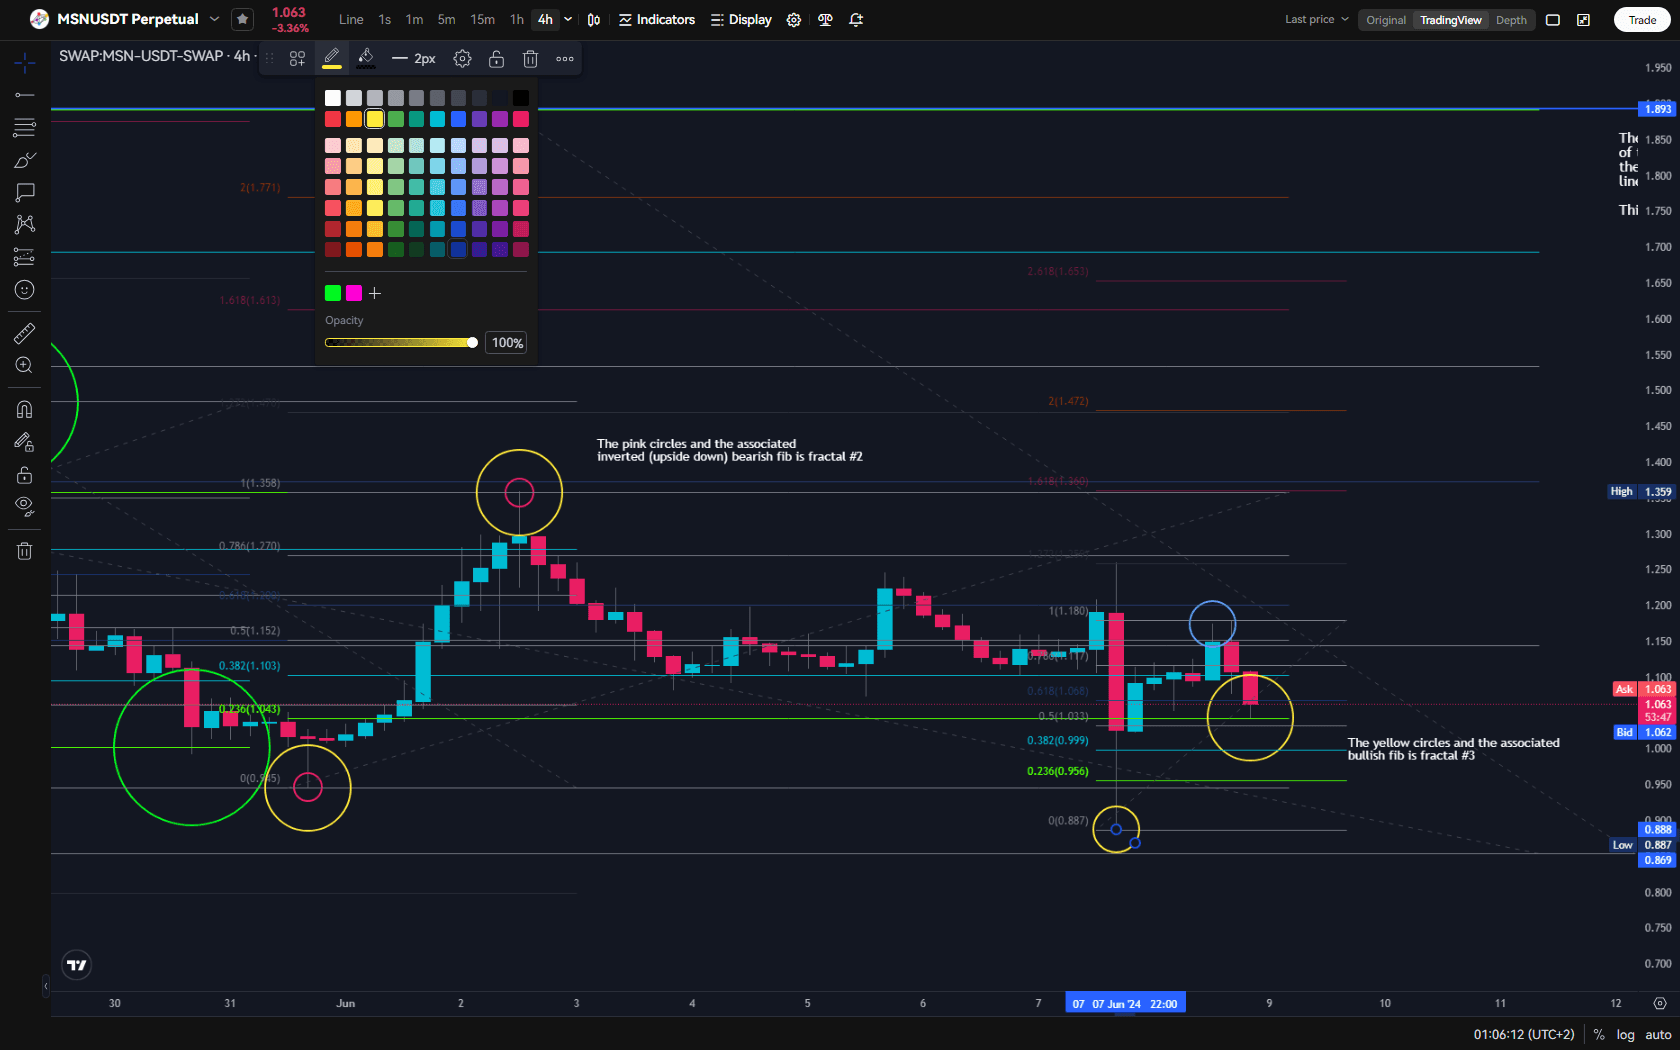Click the 07 Jun '24 22:00 time marker

(x=1125, y=1004)
